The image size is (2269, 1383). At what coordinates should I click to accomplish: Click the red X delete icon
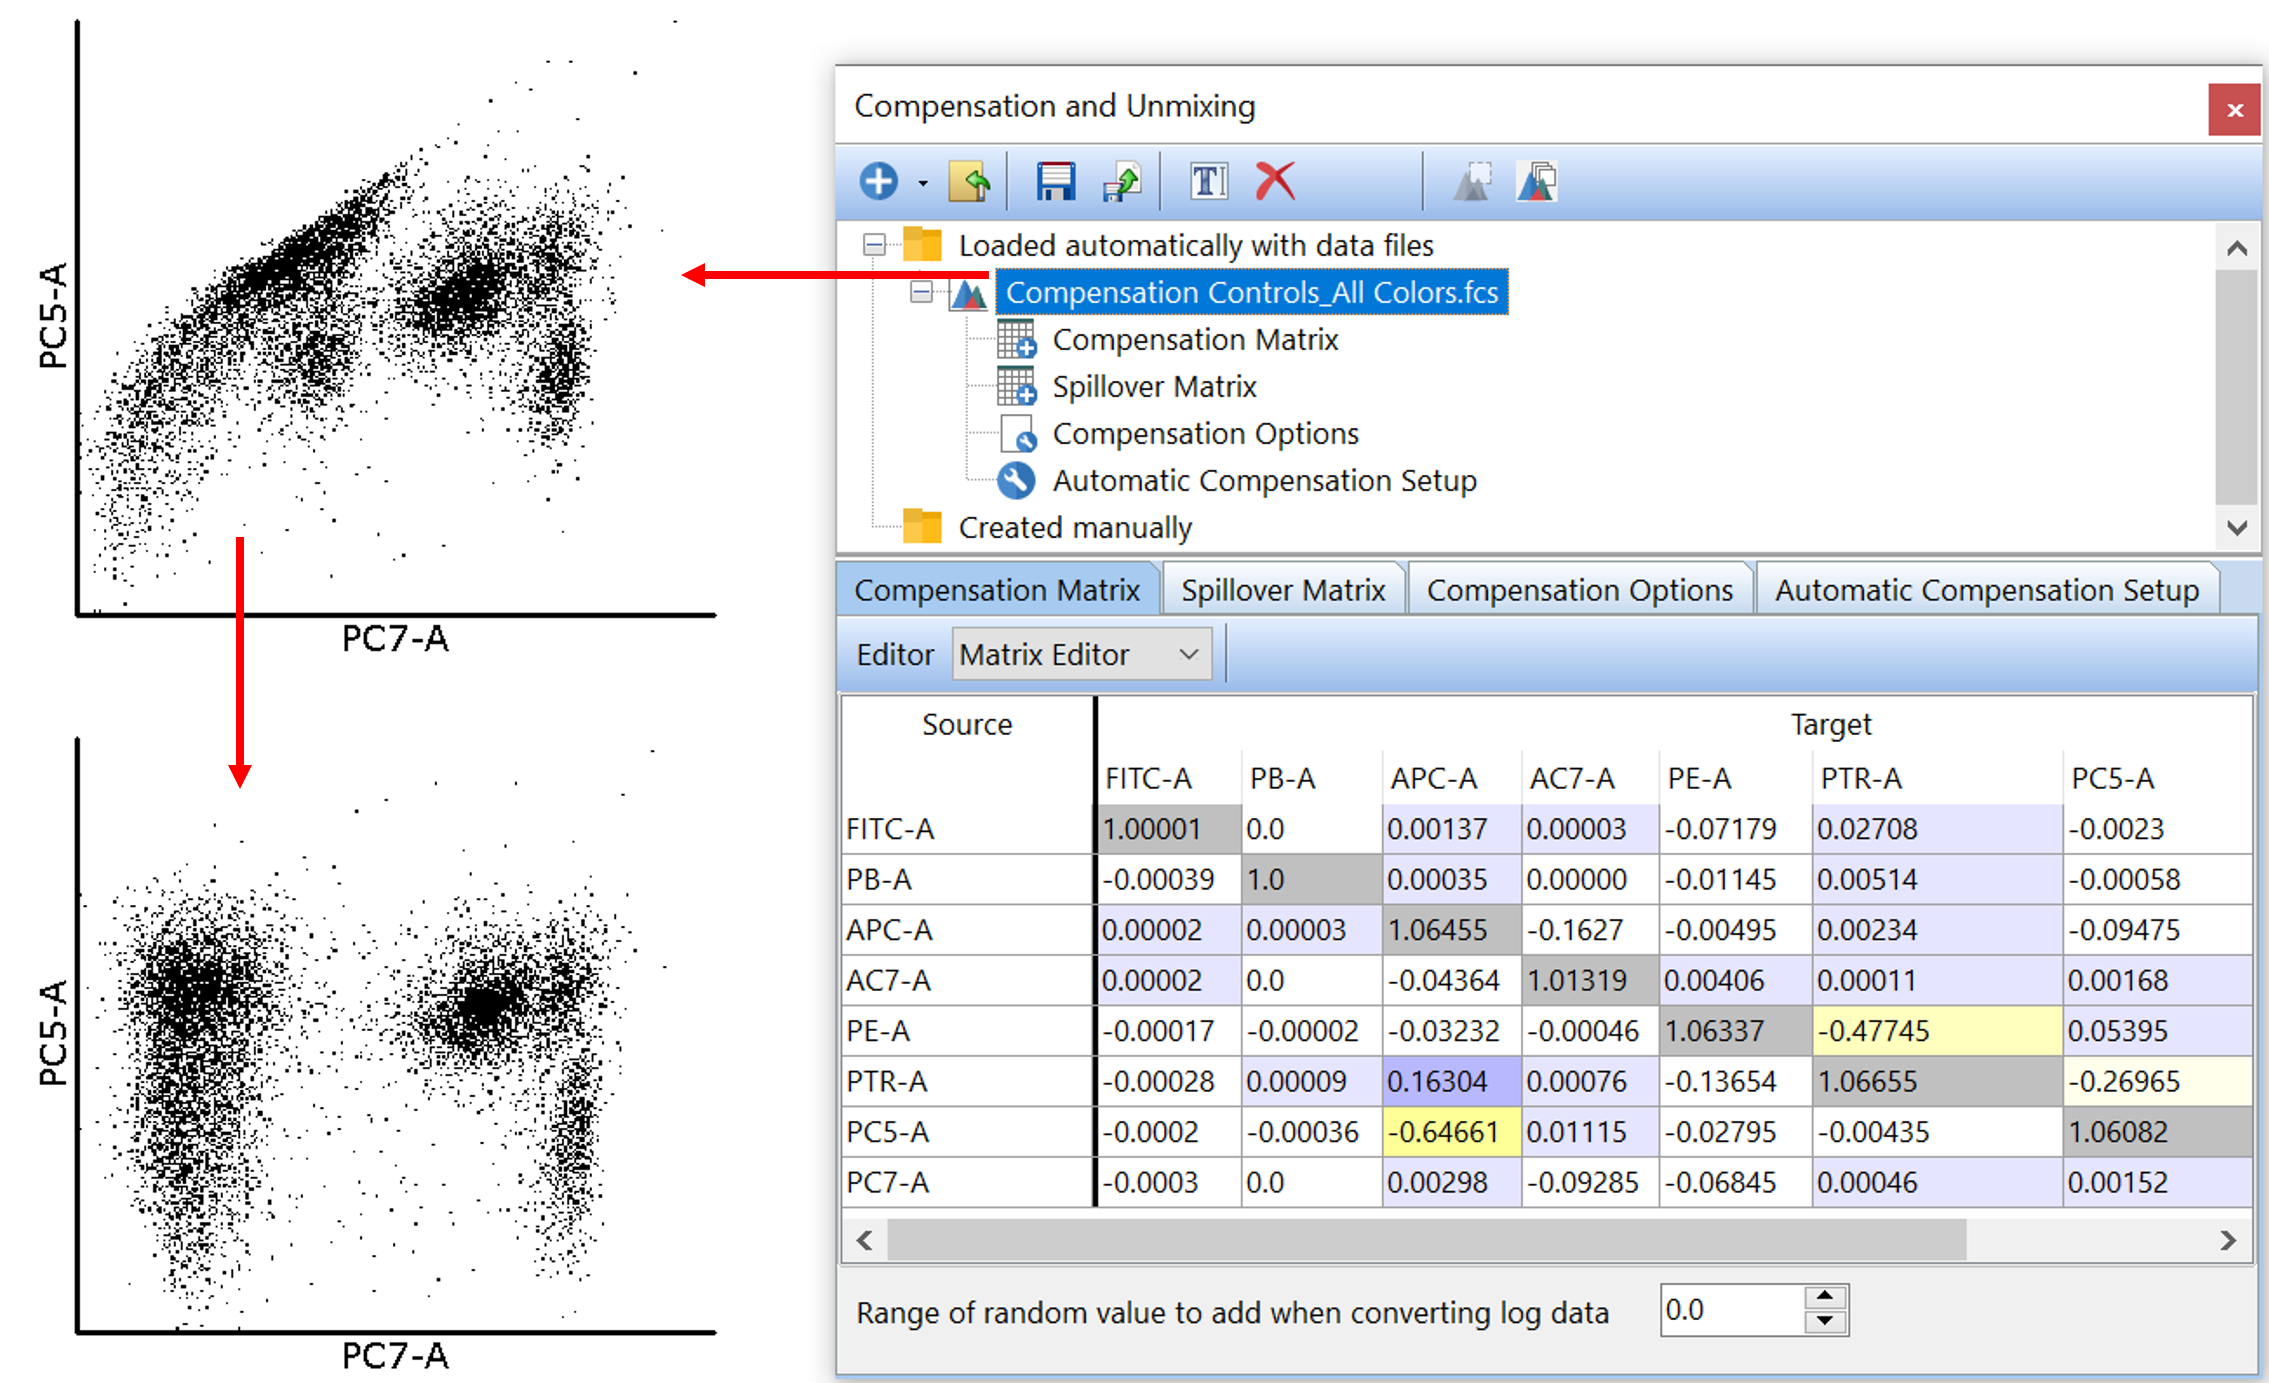click(1275, 181)
